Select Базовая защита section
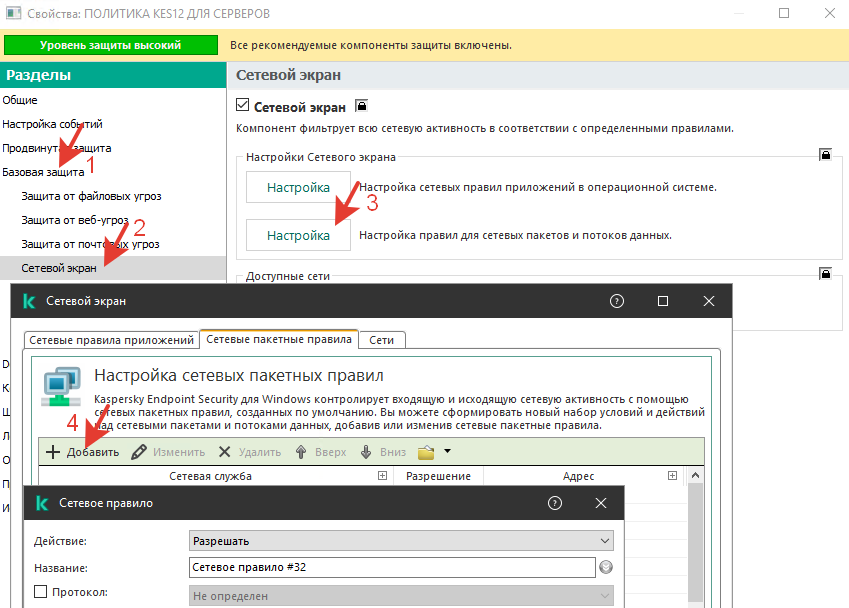Screen dimensions: 849x608 (x=43, y=172)
